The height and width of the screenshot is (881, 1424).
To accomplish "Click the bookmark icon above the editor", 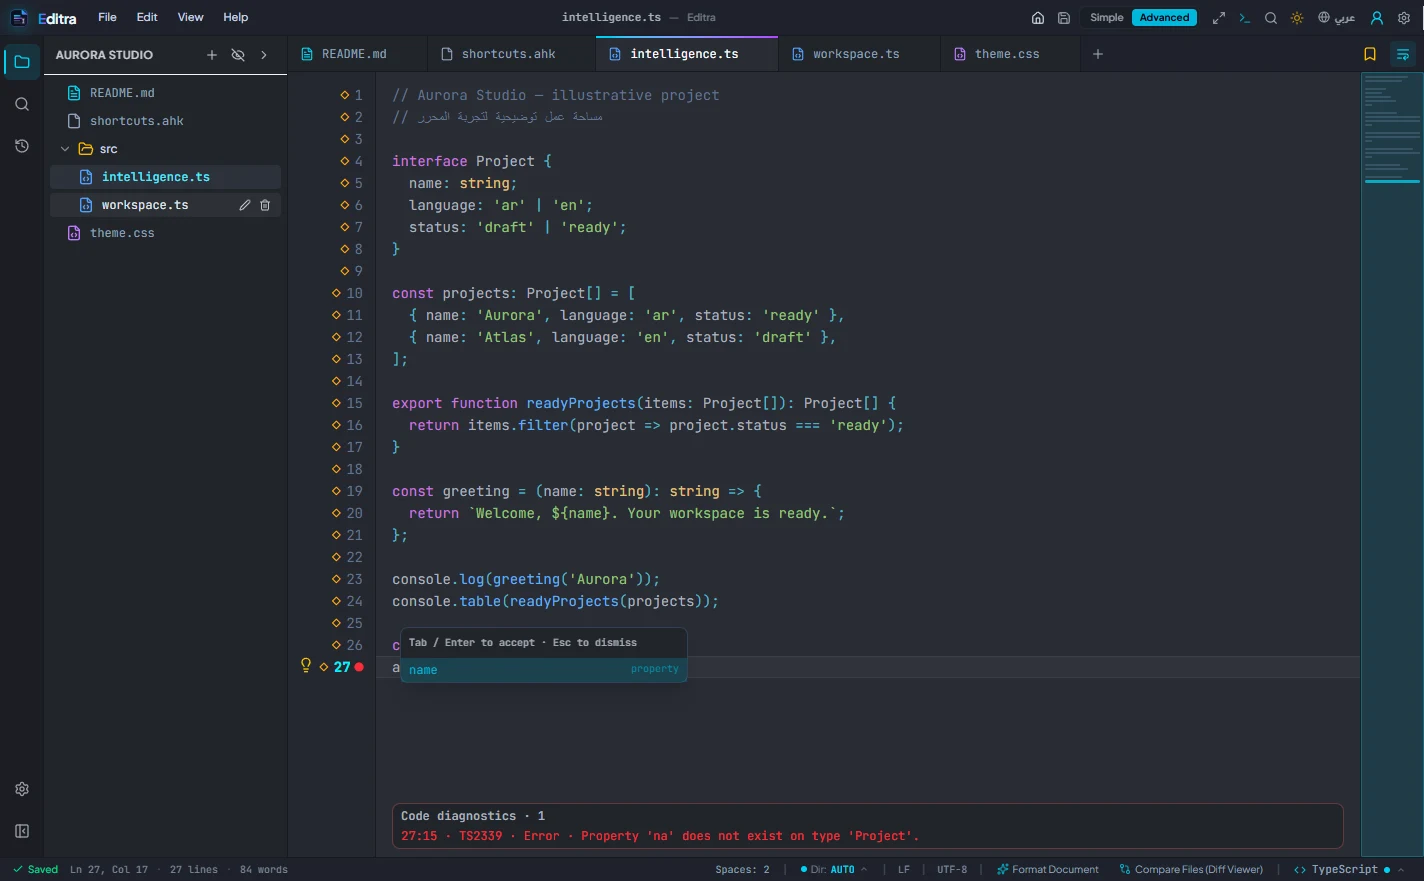I will point(1370,55).
